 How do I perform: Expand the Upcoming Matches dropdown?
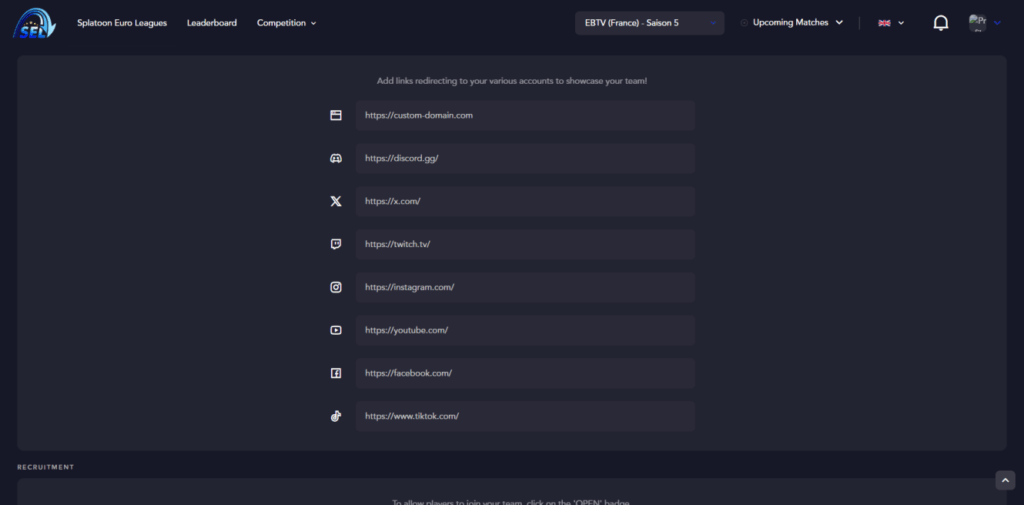[792, 23]
